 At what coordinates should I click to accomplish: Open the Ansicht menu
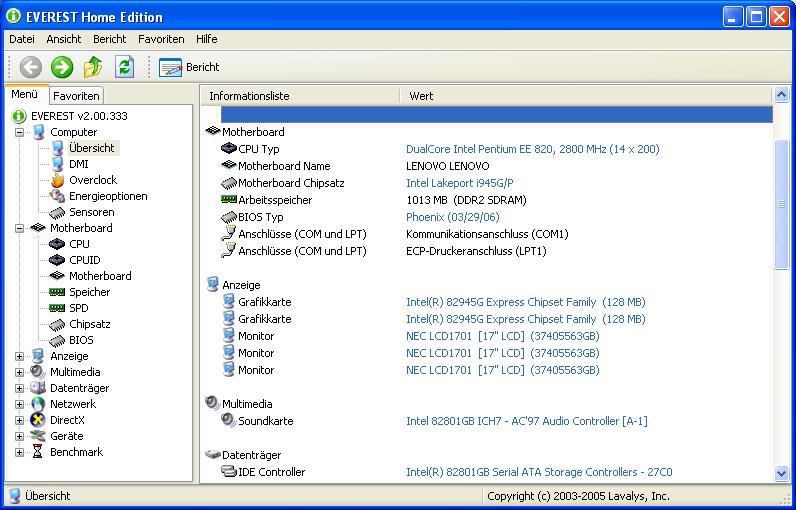click(x=64, y=39)
